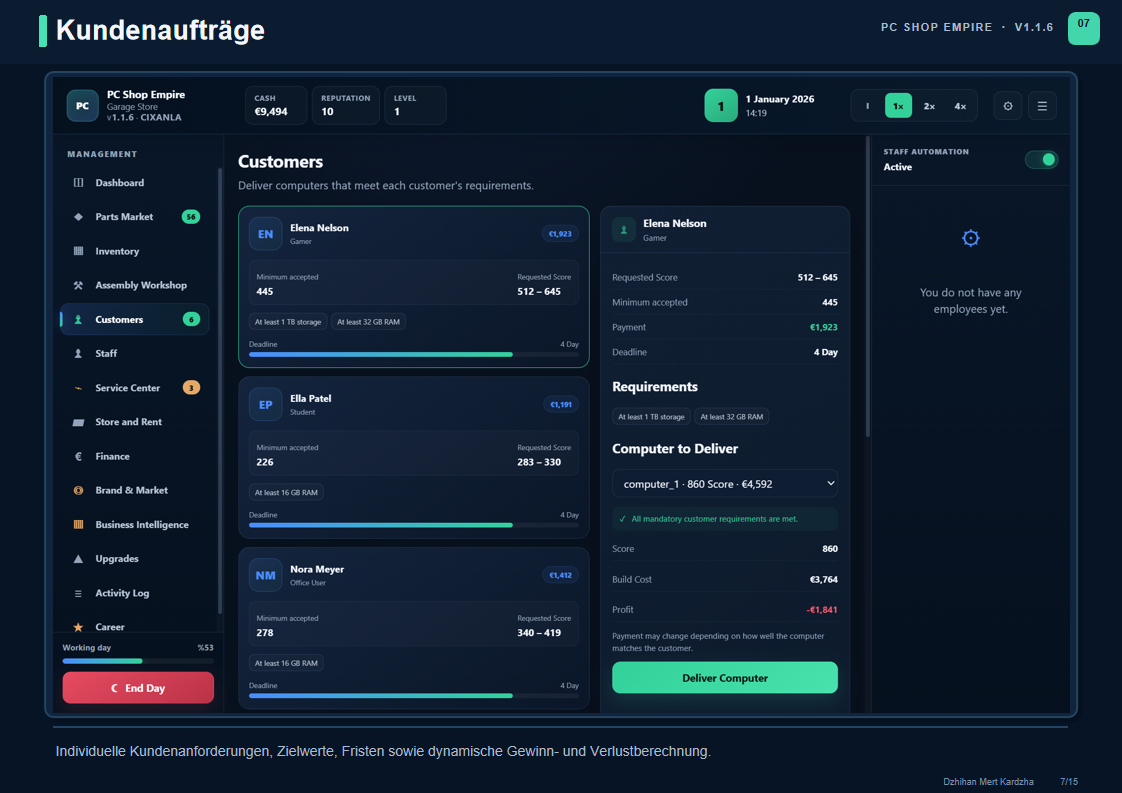This screenshot has height=793, width=1122.
Task: Open the Upgrades page
Action: click(135, 559)
